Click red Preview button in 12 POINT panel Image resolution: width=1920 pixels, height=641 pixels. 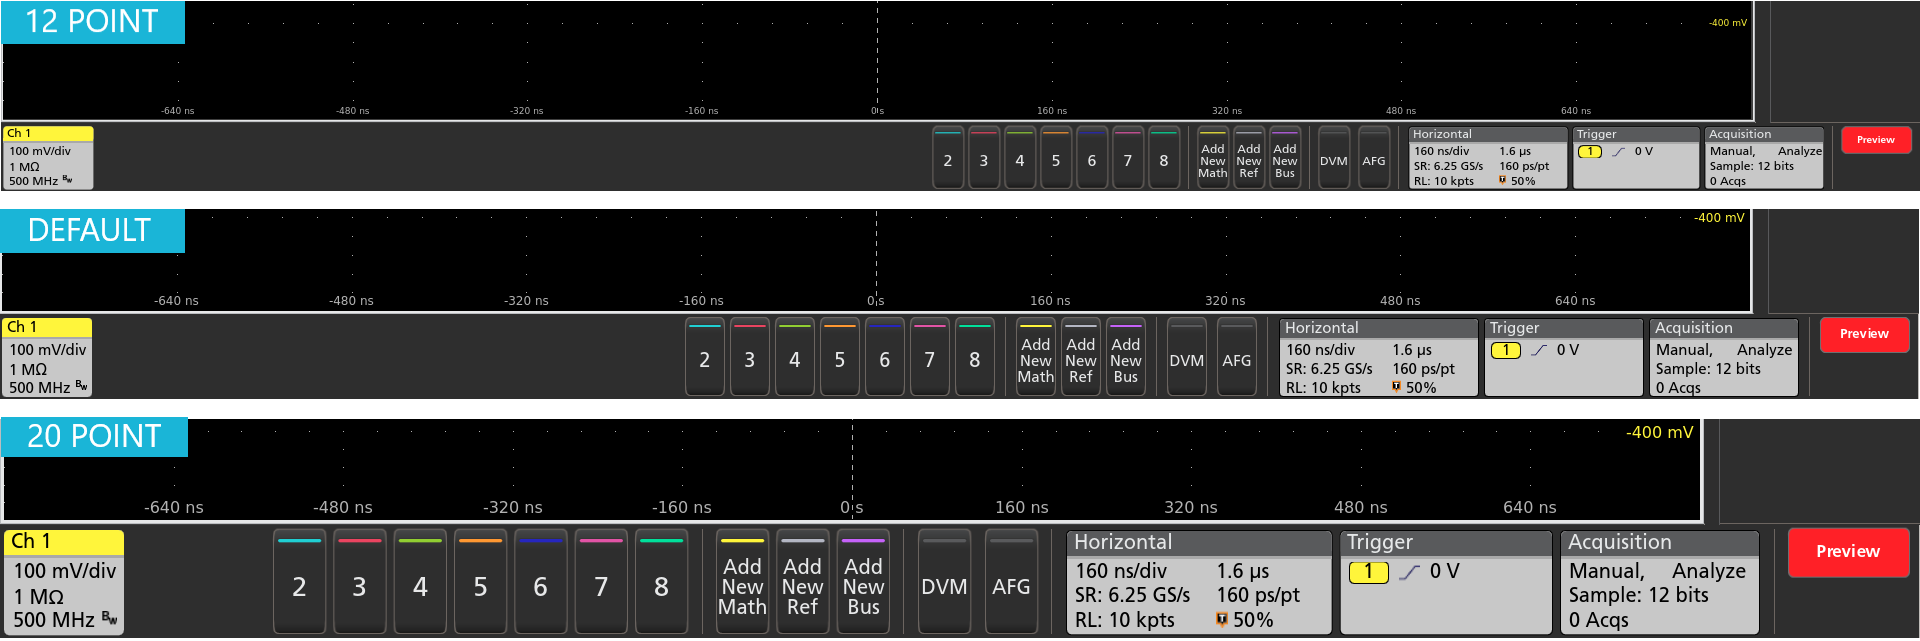point(1876,140)
